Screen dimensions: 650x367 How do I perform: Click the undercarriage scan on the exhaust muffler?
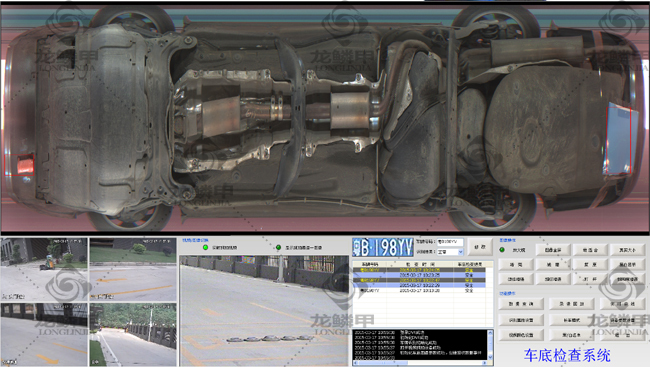(x=350, y=110)
